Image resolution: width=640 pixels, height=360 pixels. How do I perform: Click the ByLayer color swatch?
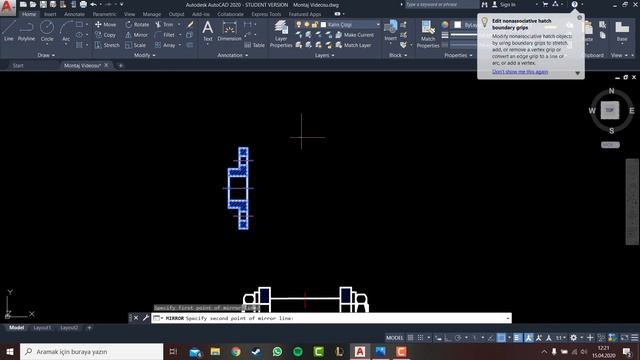pyautogui.click(x=458, y=25)
